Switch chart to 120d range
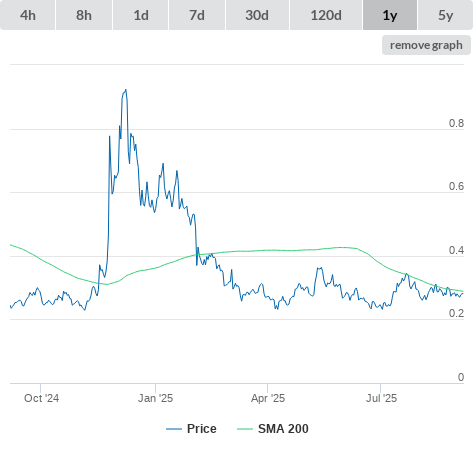This screenshot has width=474, height=455. click(326, 15)
